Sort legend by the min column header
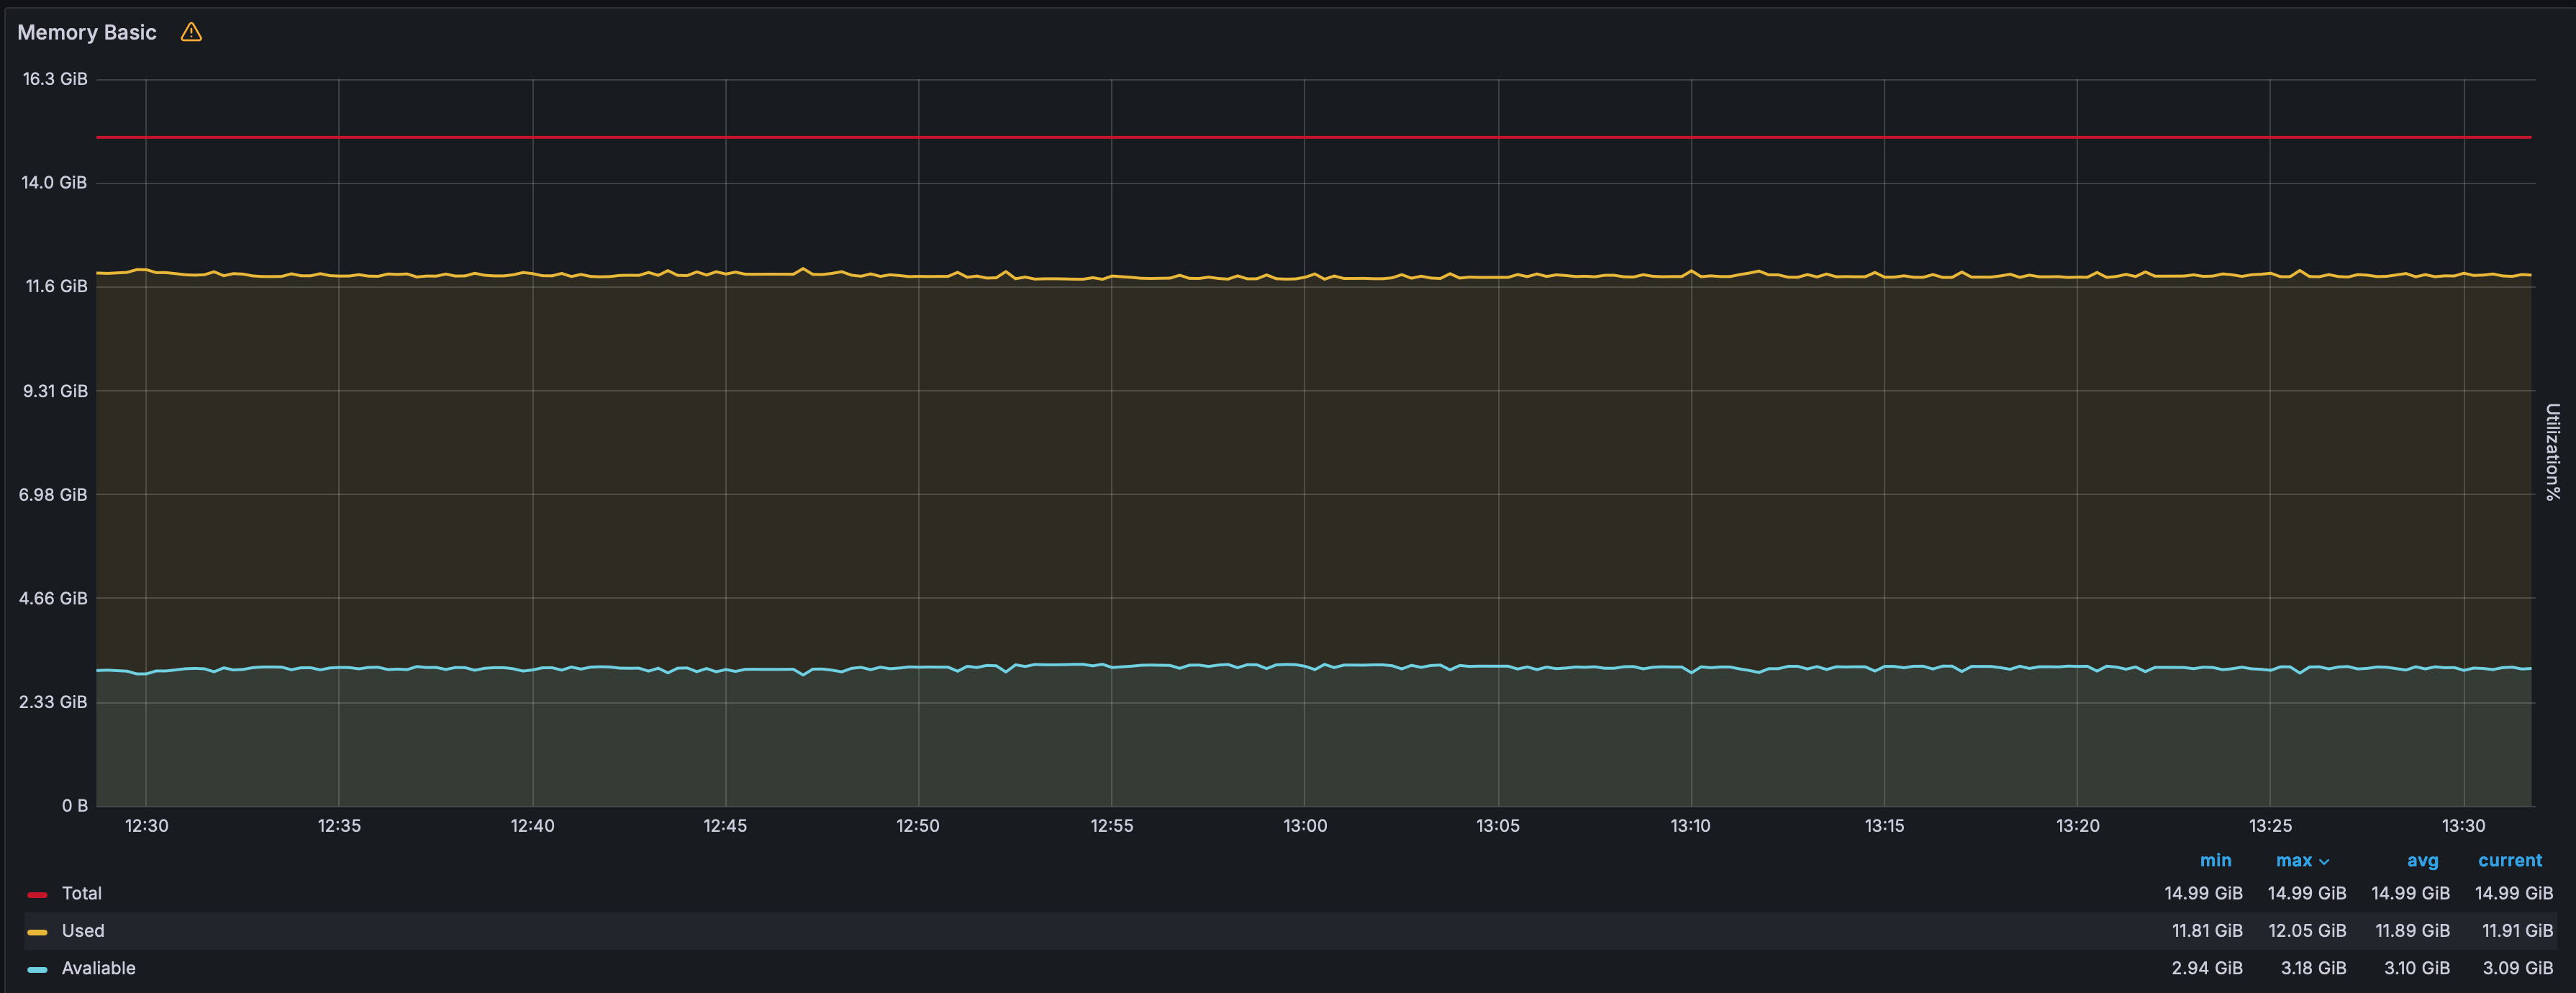Image resolution: width=2576 pixels, height=993 pixels. [x=2215, y=860]
